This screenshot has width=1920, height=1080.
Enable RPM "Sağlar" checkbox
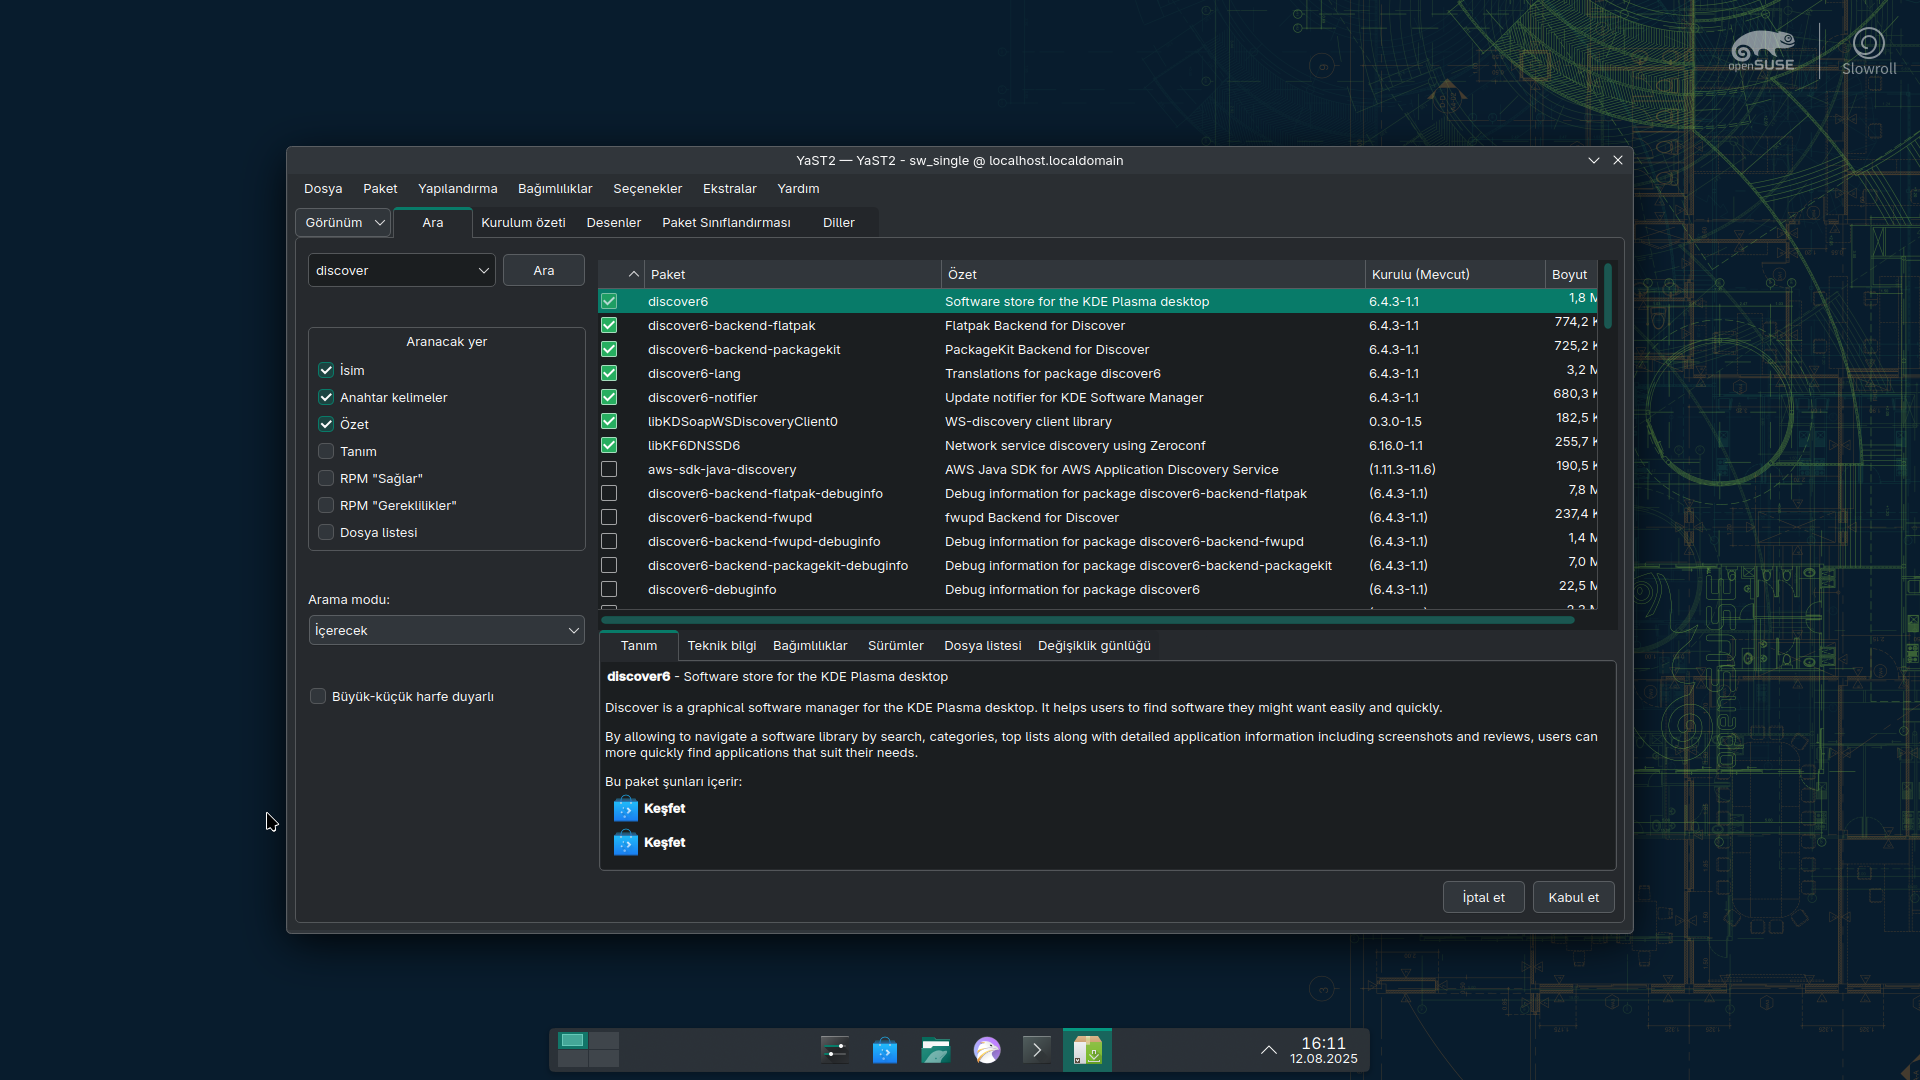click(326, 478)
